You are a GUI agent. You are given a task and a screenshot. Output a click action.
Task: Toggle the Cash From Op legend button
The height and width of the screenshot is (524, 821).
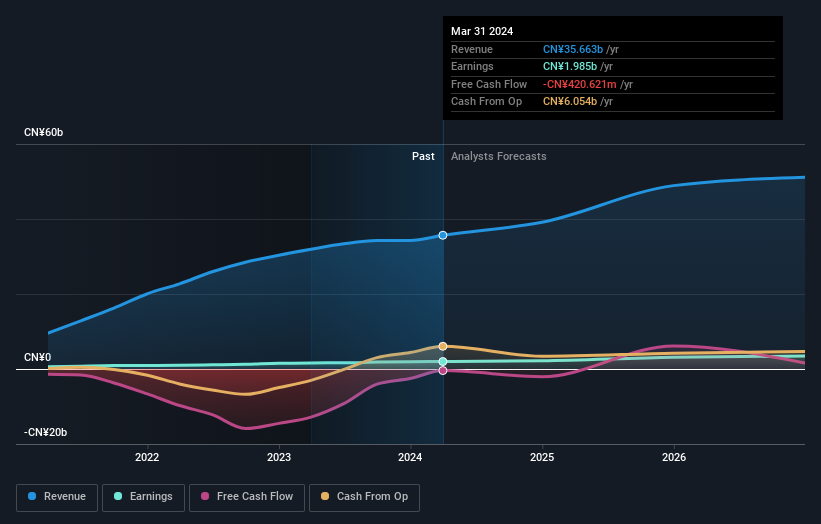(x=364, y=497)
